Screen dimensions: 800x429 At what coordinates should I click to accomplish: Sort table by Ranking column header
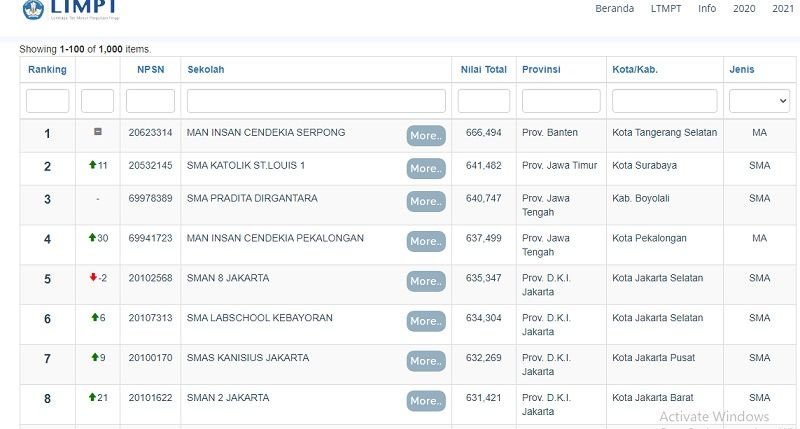coord(47,69)
